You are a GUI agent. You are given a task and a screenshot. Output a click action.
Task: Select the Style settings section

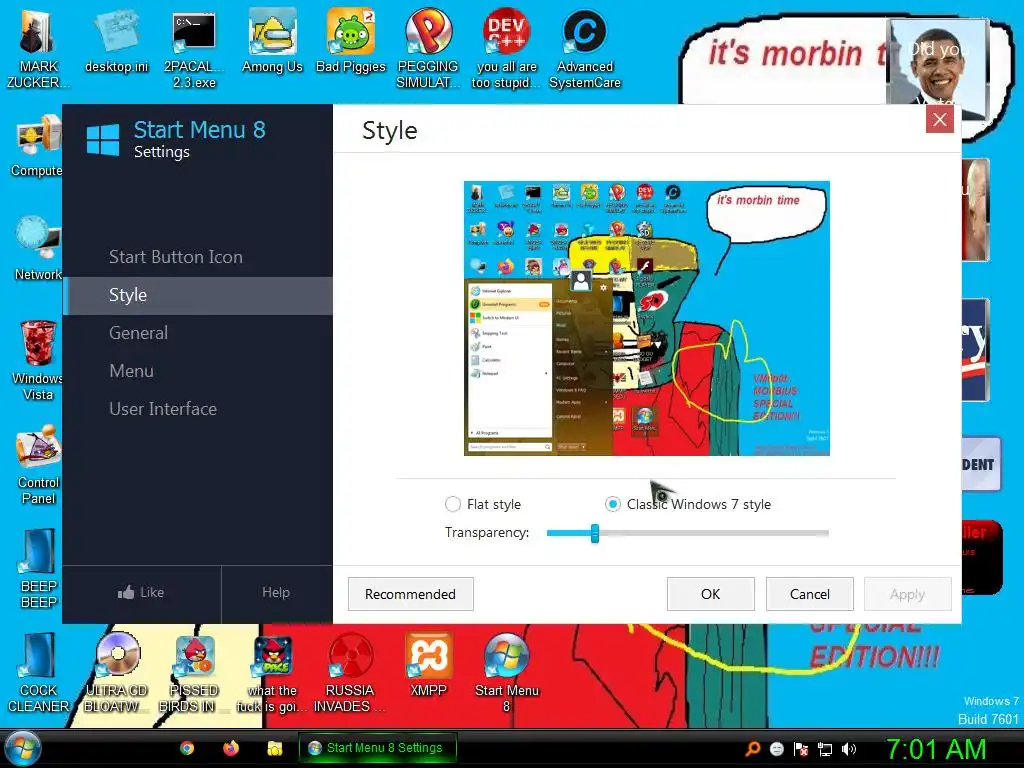point(198,295)
